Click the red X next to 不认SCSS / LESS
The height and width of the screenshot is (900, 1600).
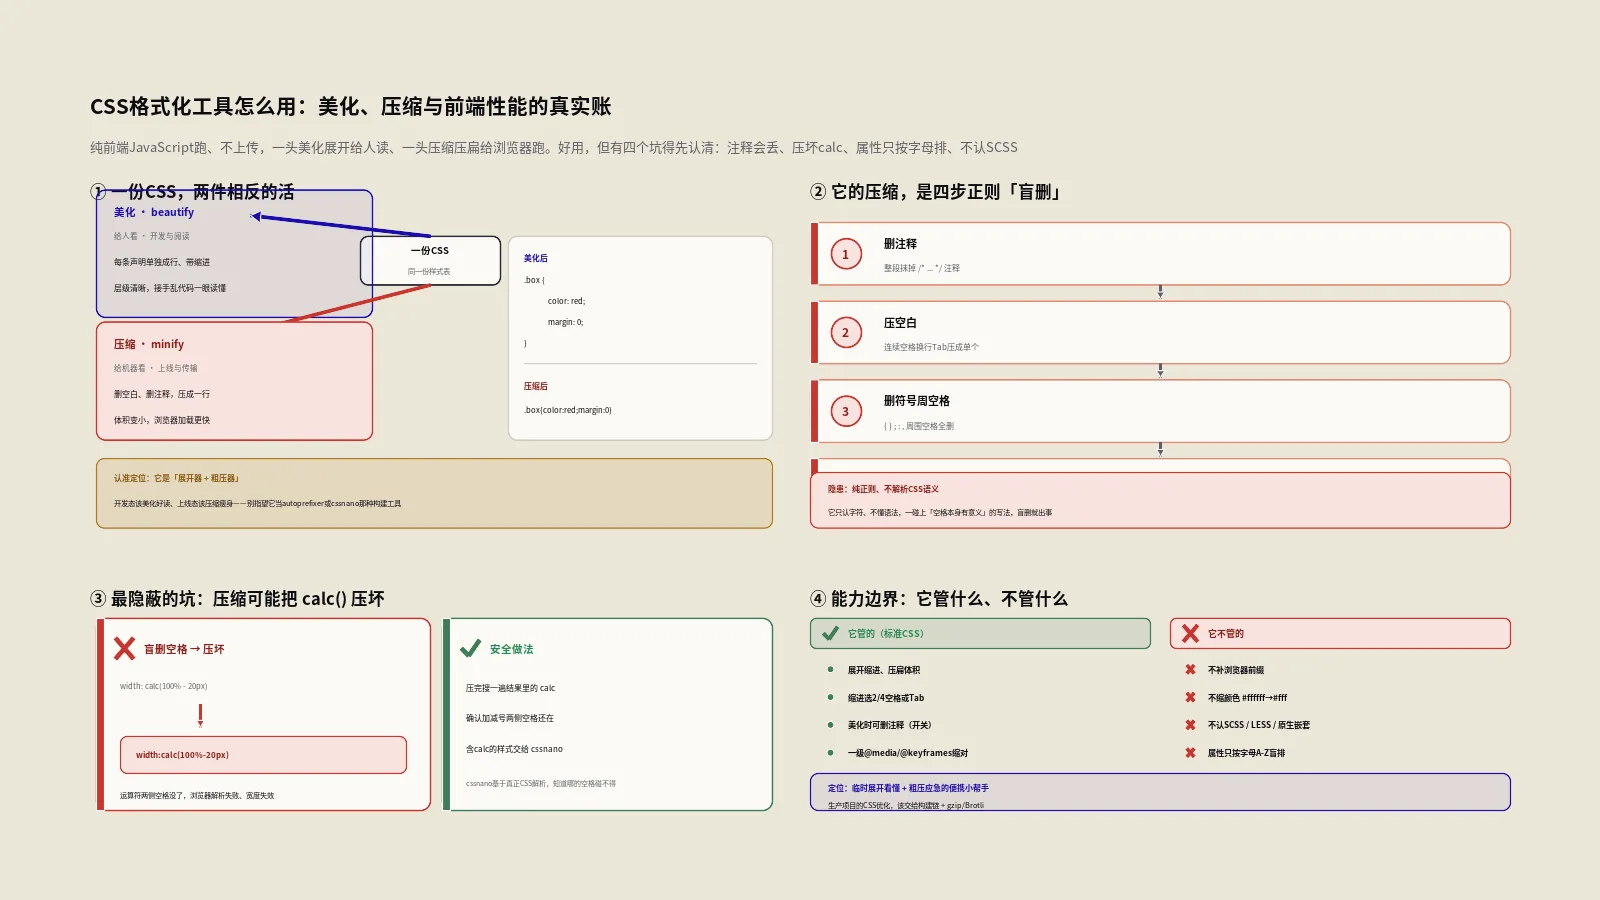click(1190, 725)
